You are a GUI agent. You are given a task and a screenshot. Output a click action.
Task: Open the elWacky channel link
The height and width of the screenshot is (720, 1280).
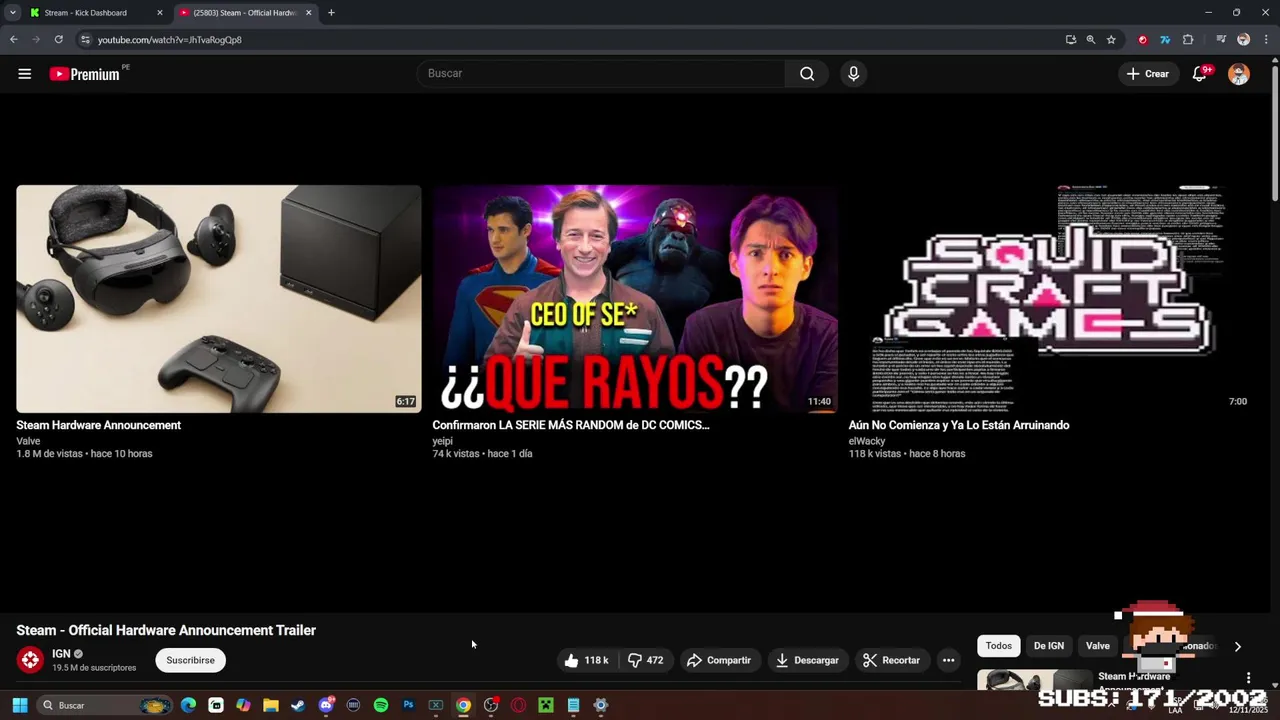click(867, 441)
